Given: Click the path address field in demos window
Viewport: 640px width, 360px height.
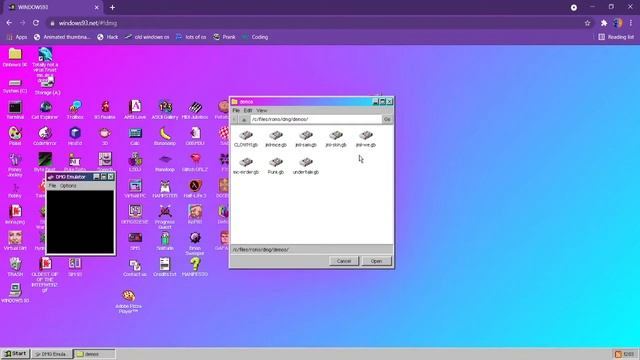Looking at the screenshot, I should pyautogui.click(x=316, y=119).
